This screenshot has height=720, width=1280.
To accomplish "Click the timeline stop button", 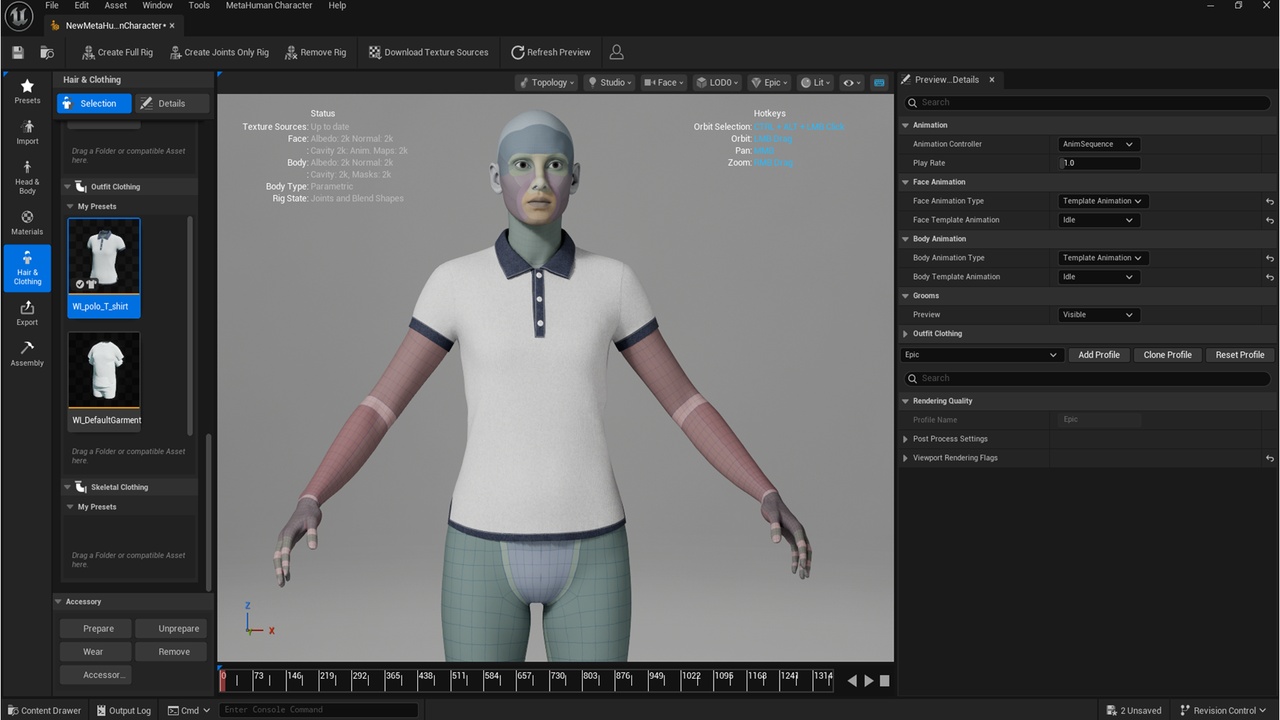I will pos(884,681).
